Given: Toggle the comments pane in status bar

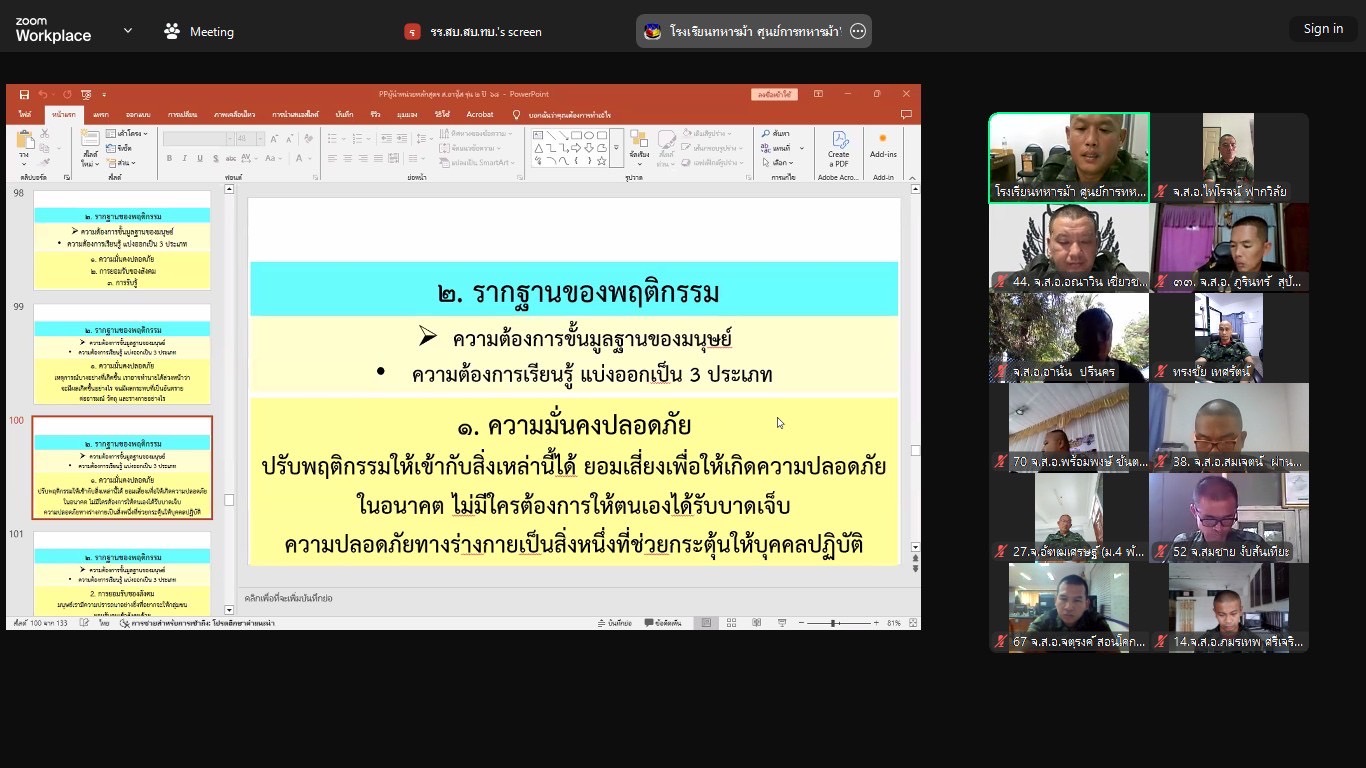Looking at the screenshot, I should click(664, 623).
